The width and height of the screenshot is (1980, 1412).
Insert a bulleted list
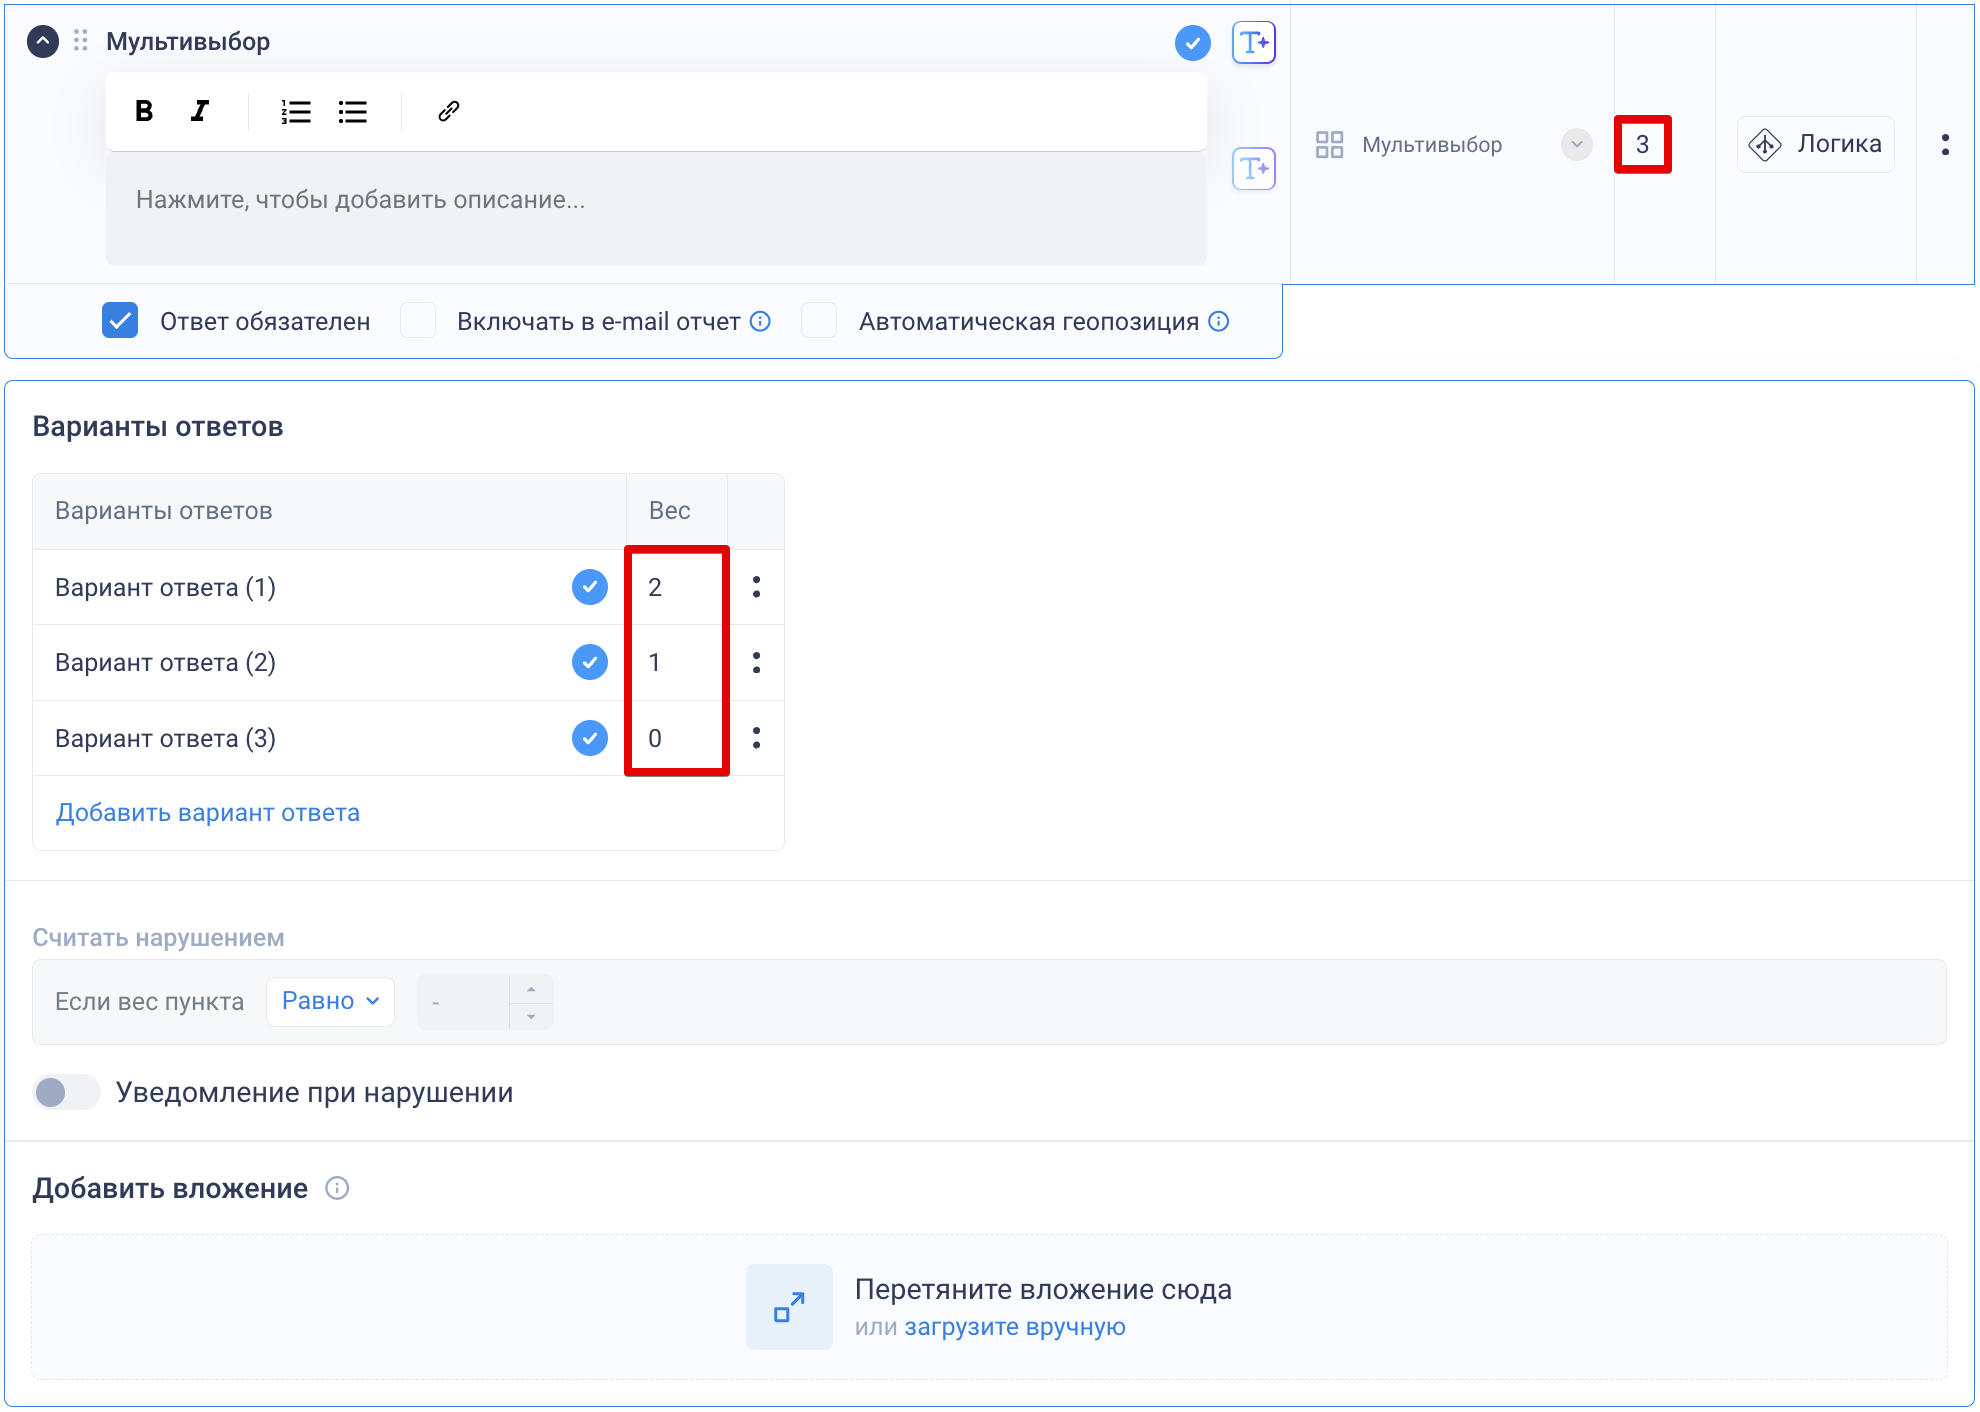(x=353, y=111)
